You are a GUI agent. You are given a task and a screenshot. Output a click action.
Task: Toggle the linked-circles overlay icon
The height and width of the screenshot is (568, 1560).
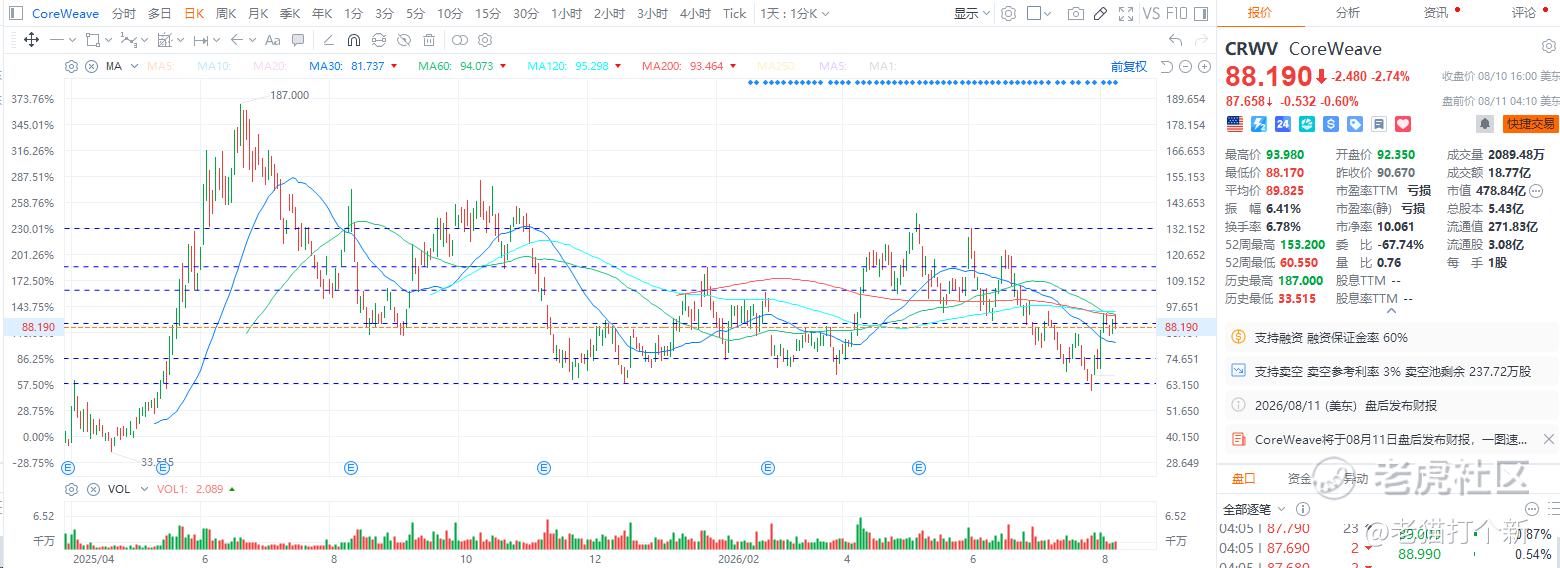coord(459,40)
